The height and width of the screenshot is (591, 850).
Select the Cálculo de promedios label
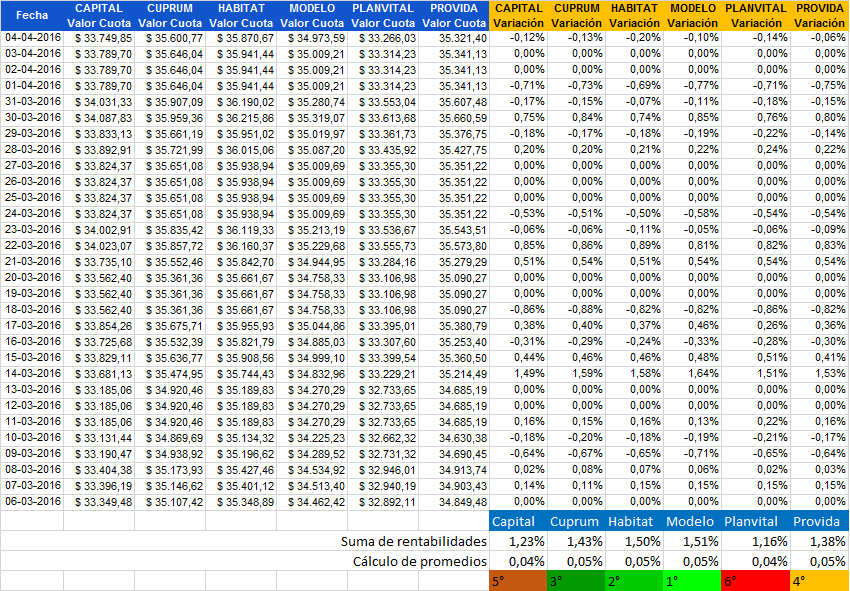point(420,561)
